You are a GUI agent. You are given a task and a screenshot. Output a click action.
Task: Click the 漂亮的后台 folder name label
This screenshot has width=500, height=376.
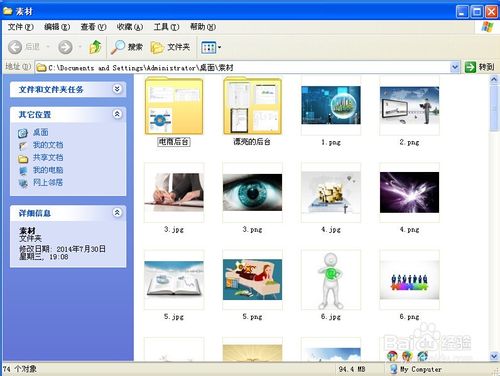point(252,142)
